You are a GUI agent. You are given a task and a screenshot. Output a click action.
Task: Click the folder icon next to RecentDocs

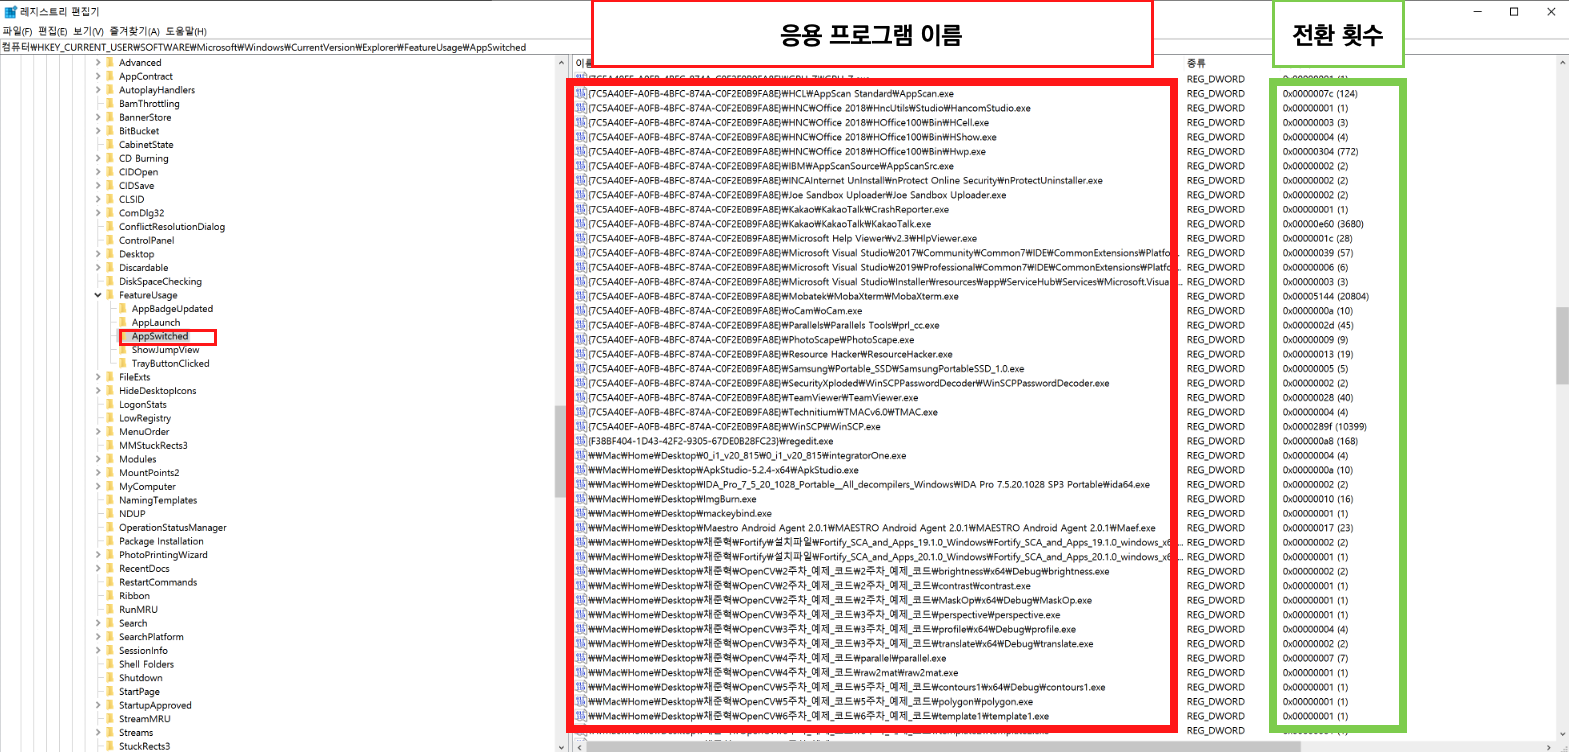[x=111, y=569]
